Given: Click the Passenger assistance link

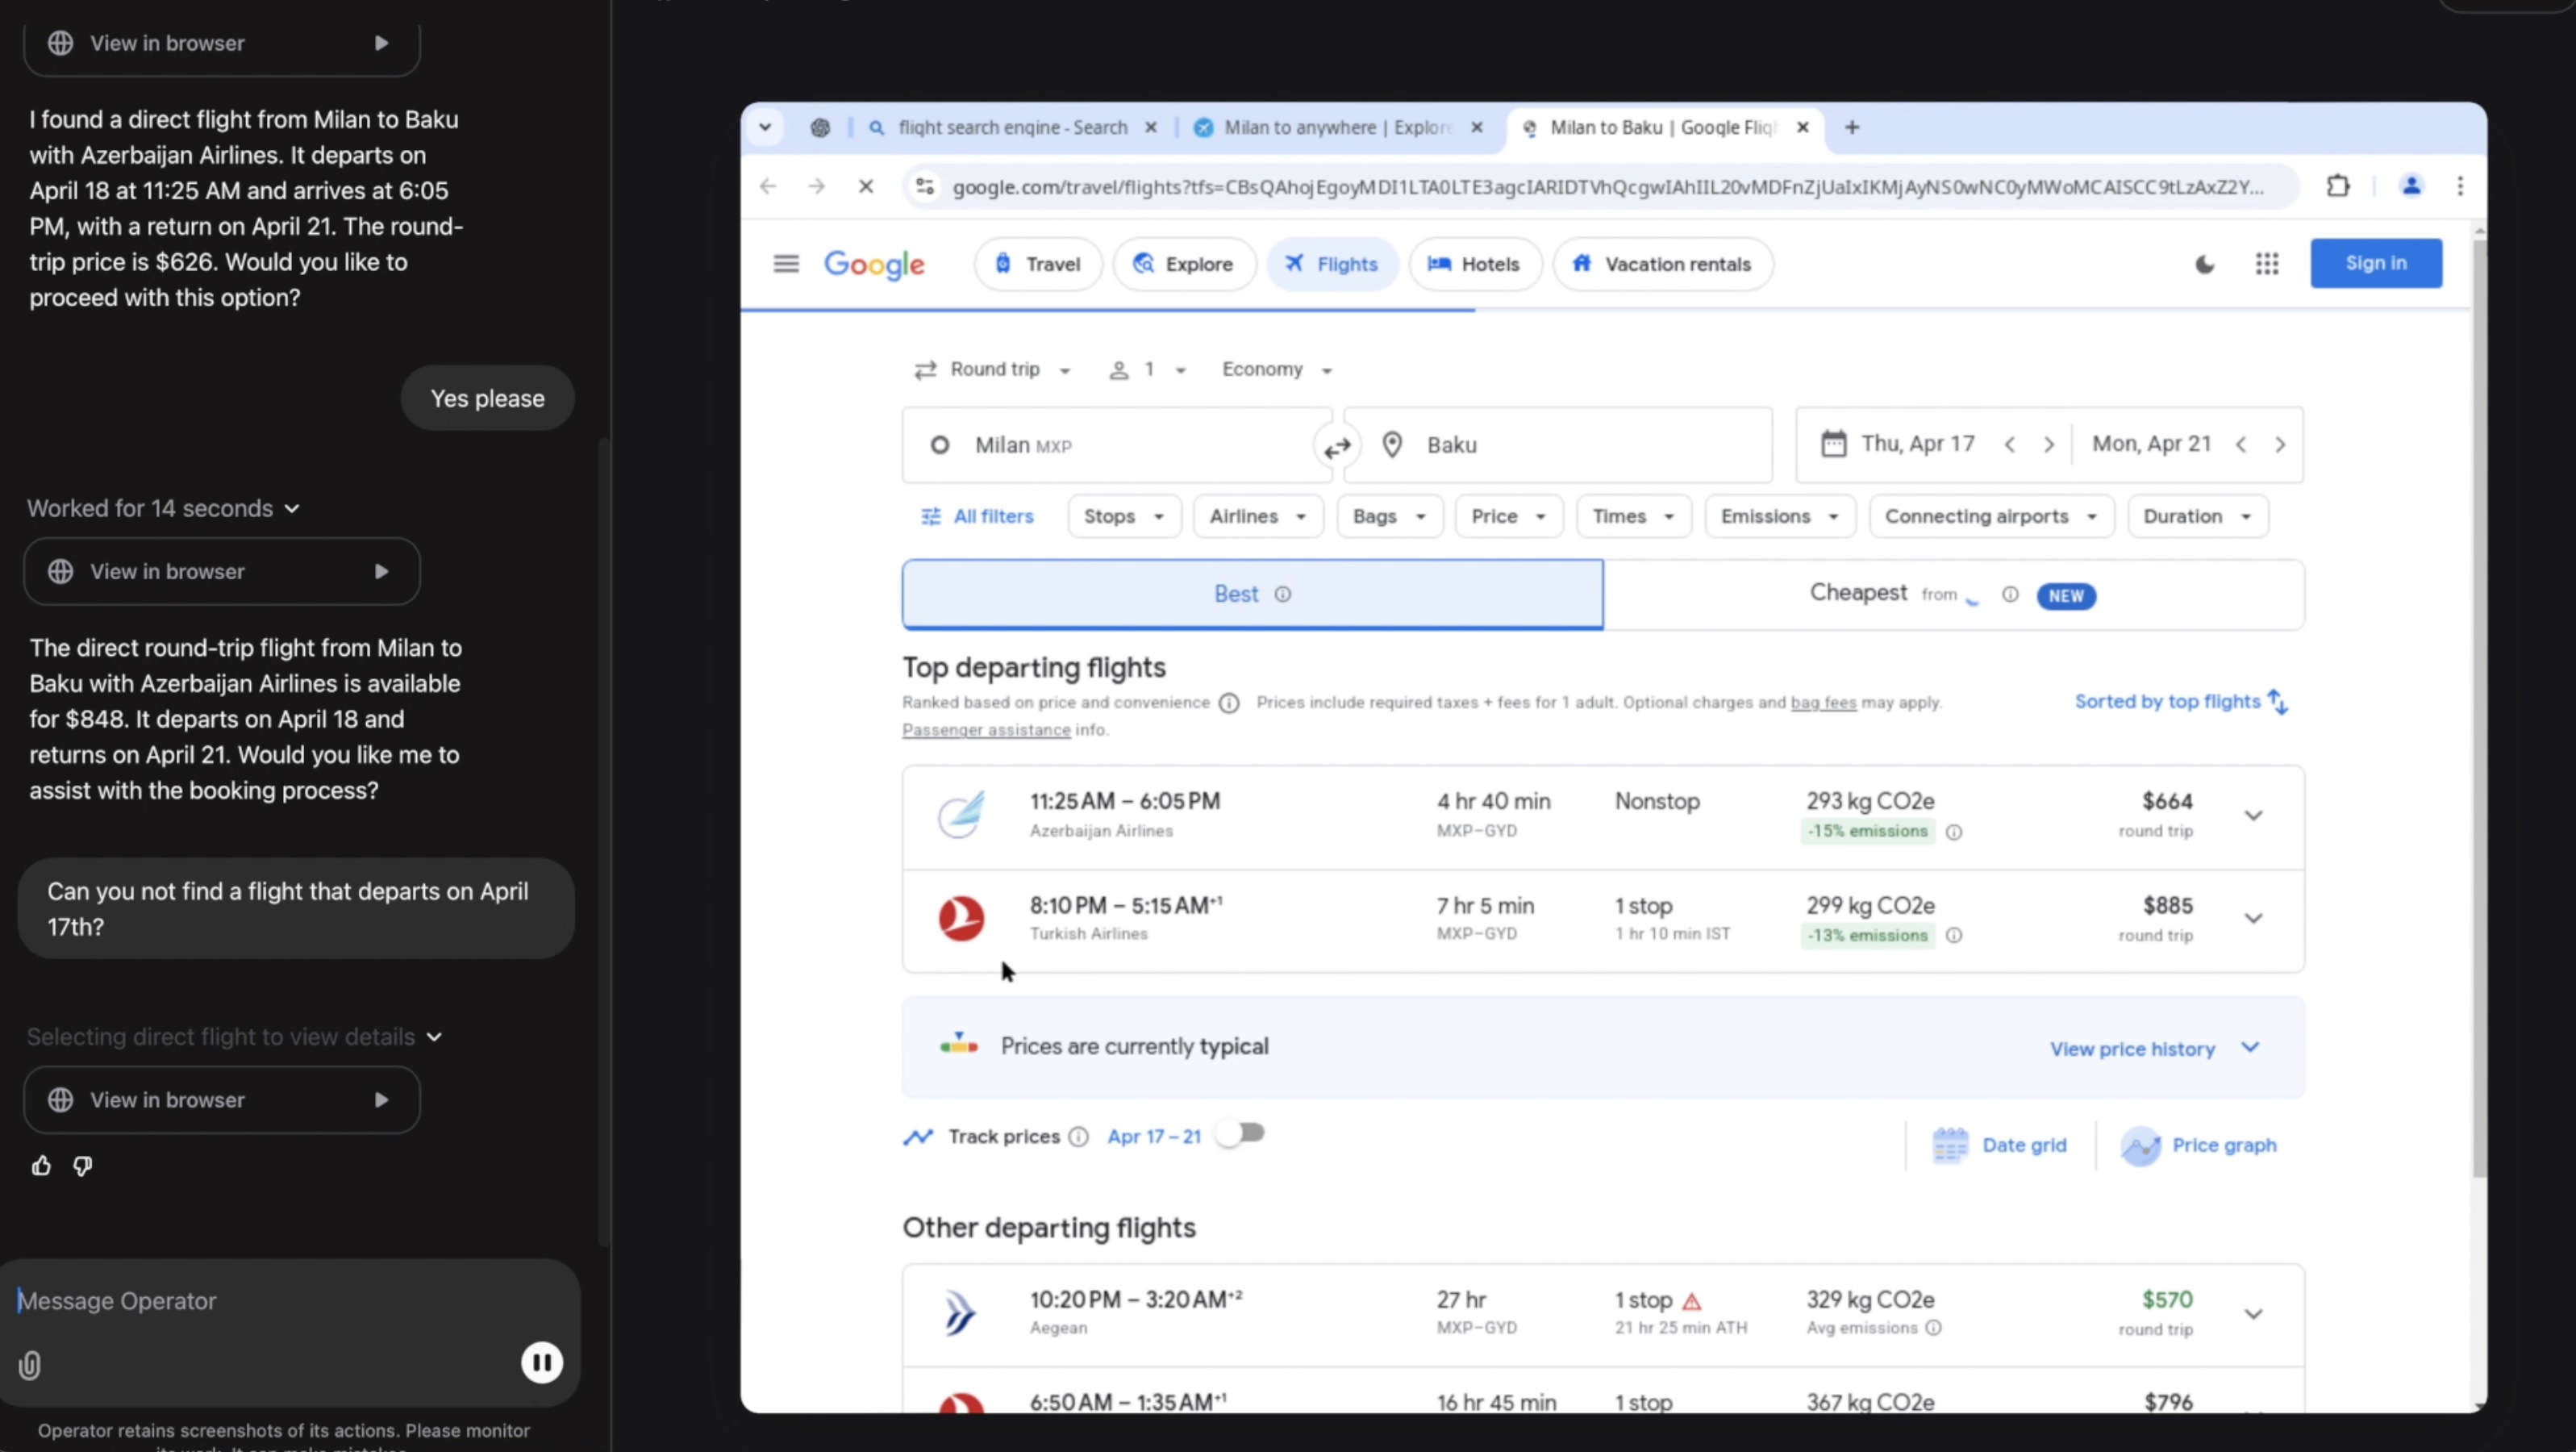Looking at the screenshot, I should 986,730.
